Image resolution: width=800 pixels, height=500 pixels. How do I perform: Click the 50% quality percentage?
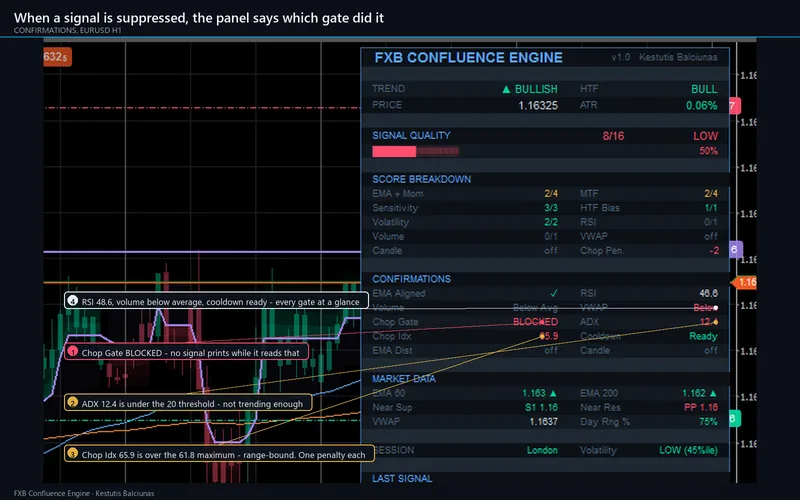708,151
